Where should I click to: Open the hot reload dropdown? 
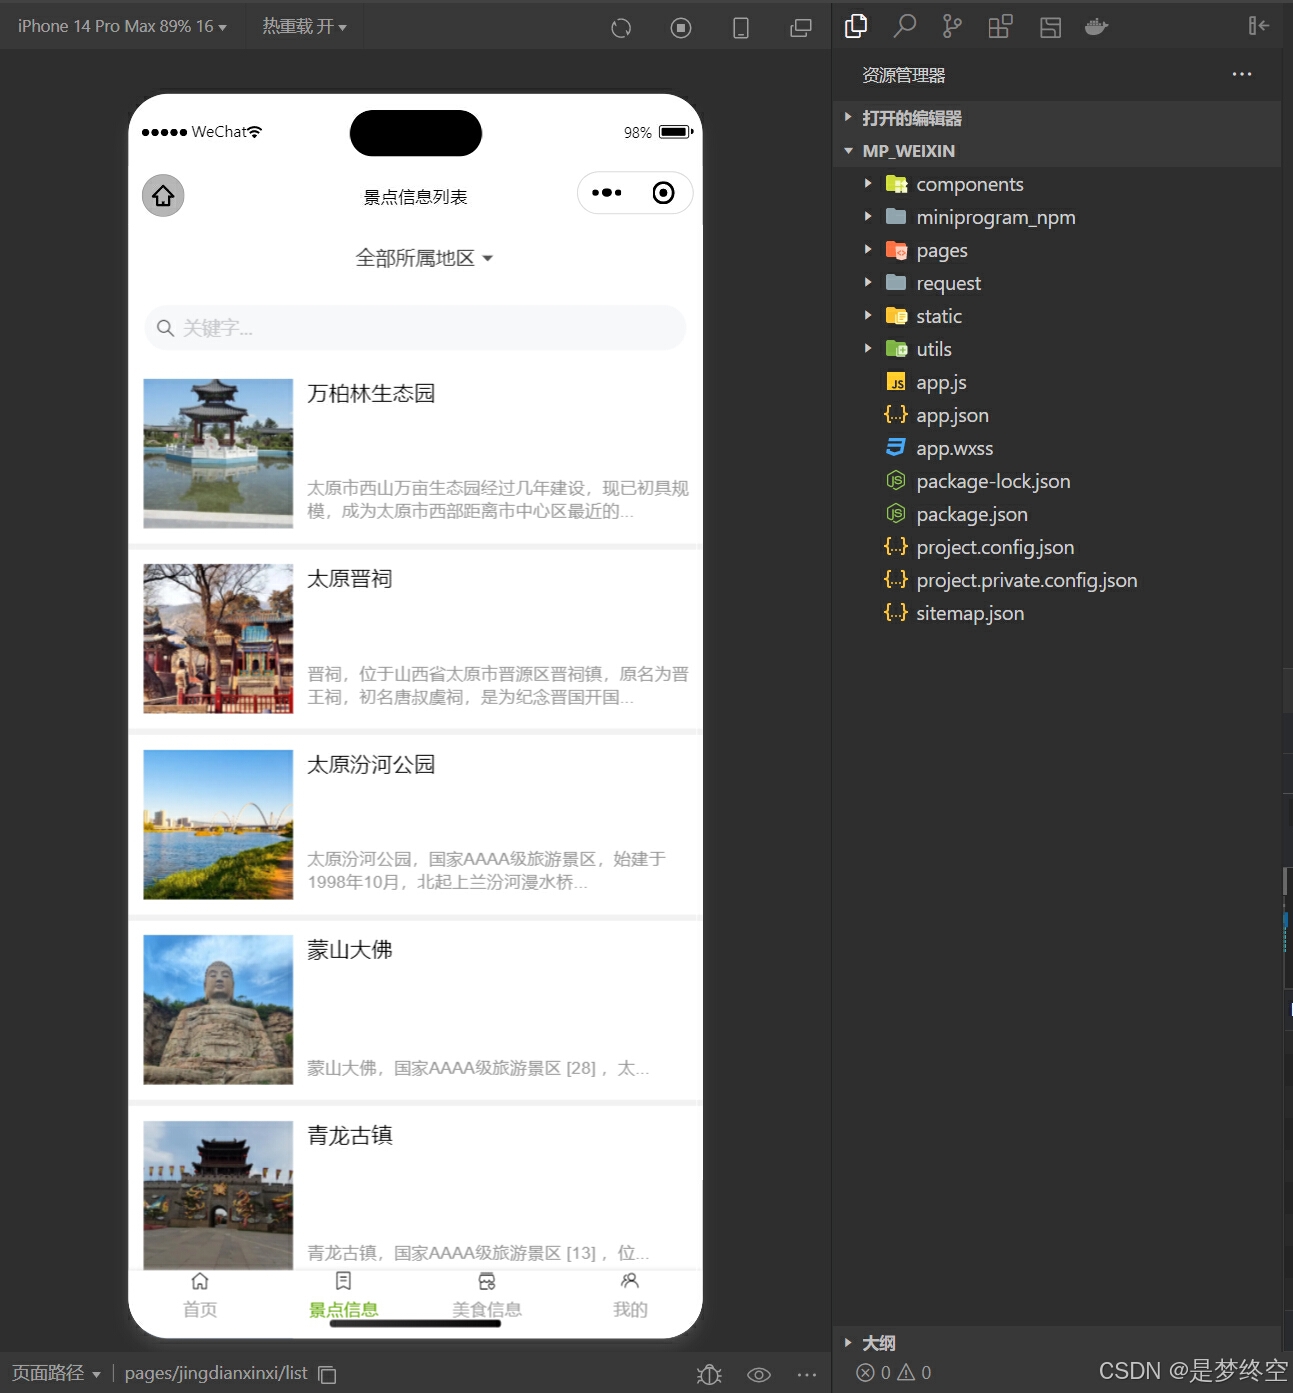coord(304,27)
